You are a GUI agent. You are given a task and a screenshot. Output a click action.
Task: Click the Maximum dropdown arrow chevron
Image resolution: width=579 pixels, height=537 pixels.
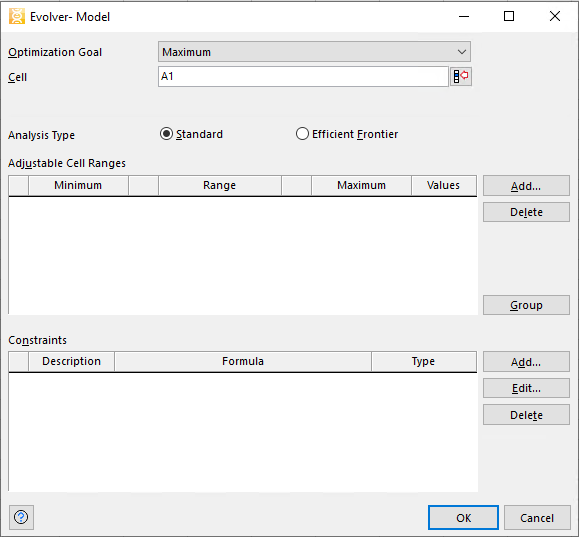[462, 52]
